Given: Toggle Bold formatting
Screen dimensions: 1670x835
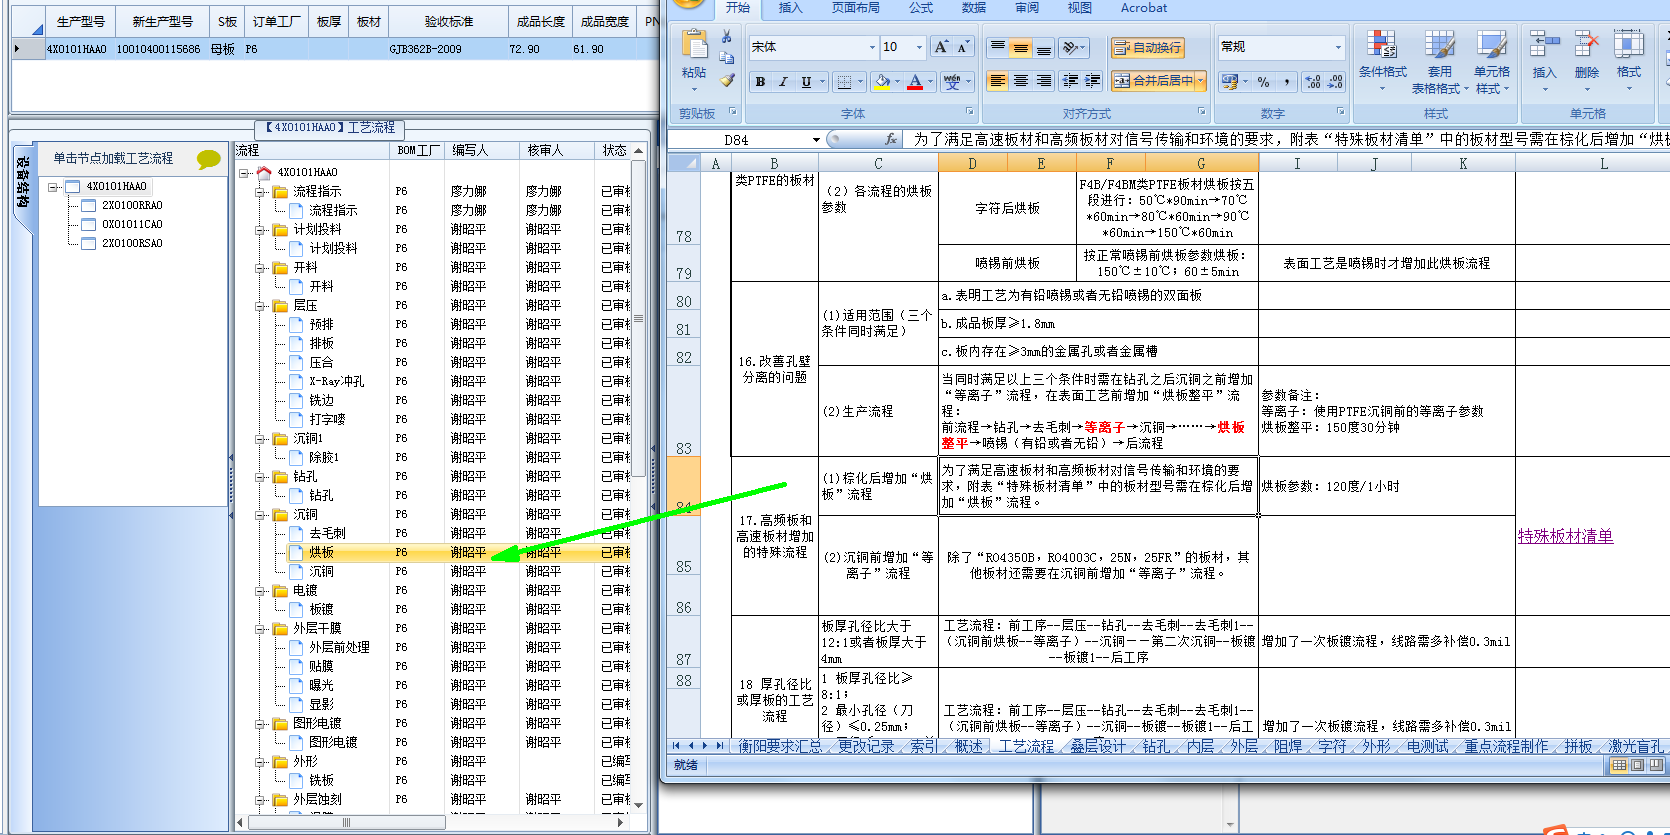Looking at the screenshot, I should [761, 82].
